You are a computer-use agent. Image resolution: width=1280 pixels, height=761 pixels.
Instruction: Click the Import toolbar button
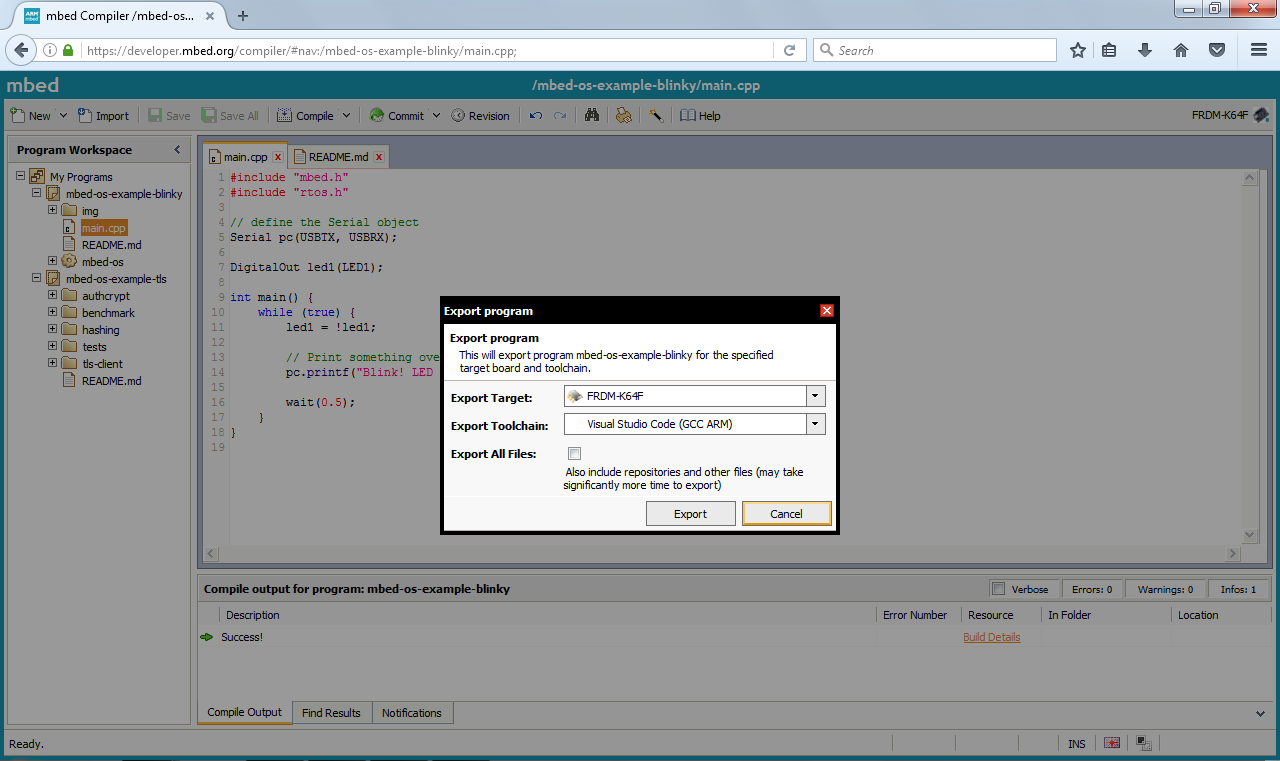104,115
